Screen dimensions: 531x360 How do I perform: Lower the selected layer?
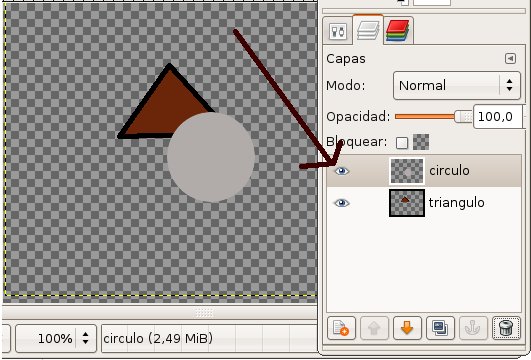point(407,328)
